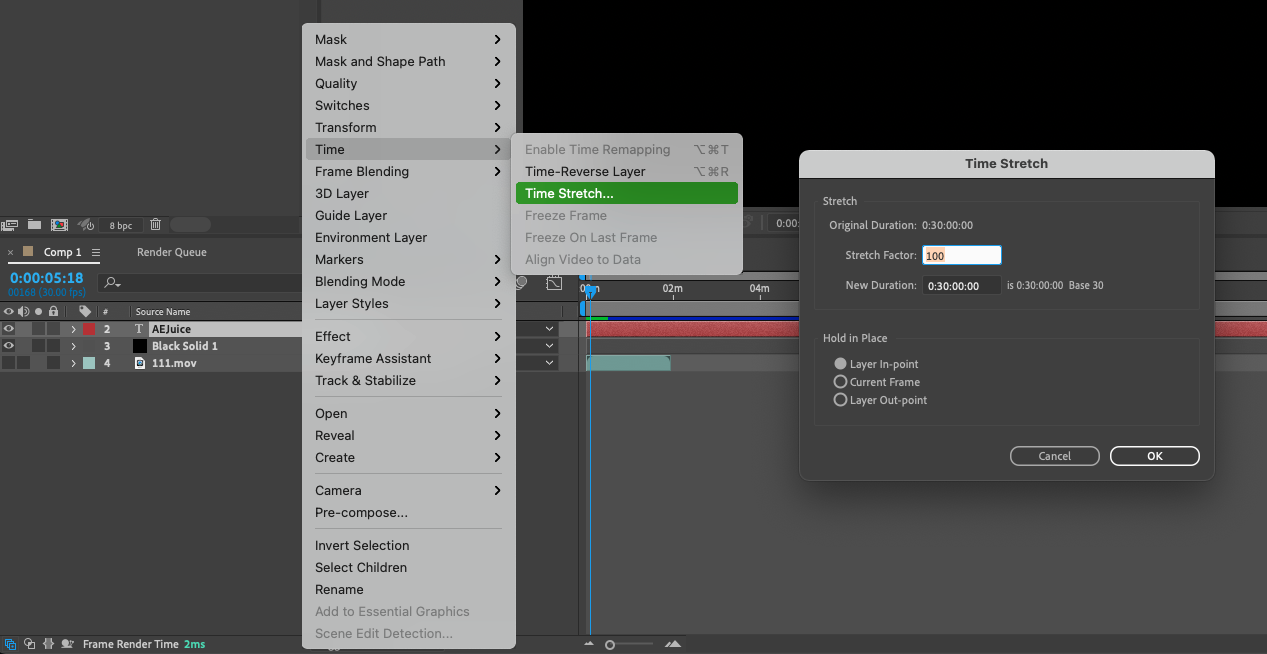Hide the AEJuice layer using its eye
The width and height of the screenshot is (1267, 654).
9,329
